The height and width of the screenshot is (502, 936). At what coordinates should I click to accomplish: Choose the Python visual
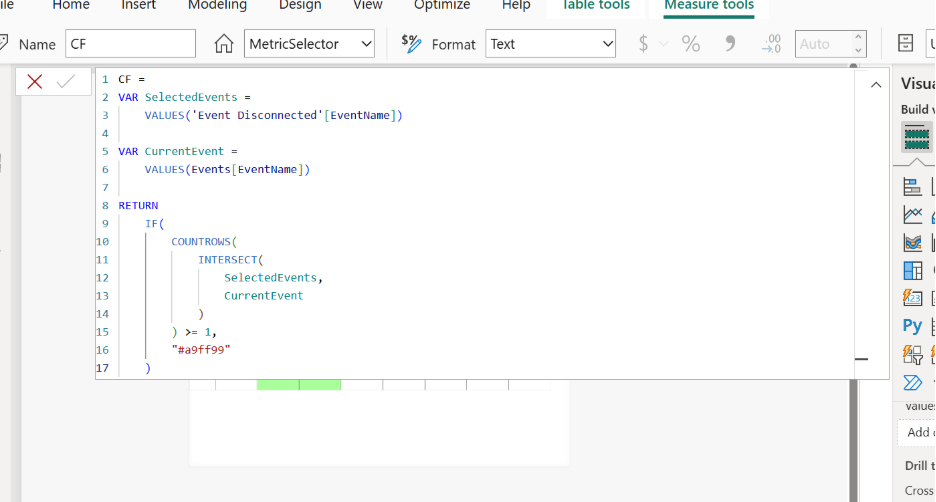coord(912,326)
